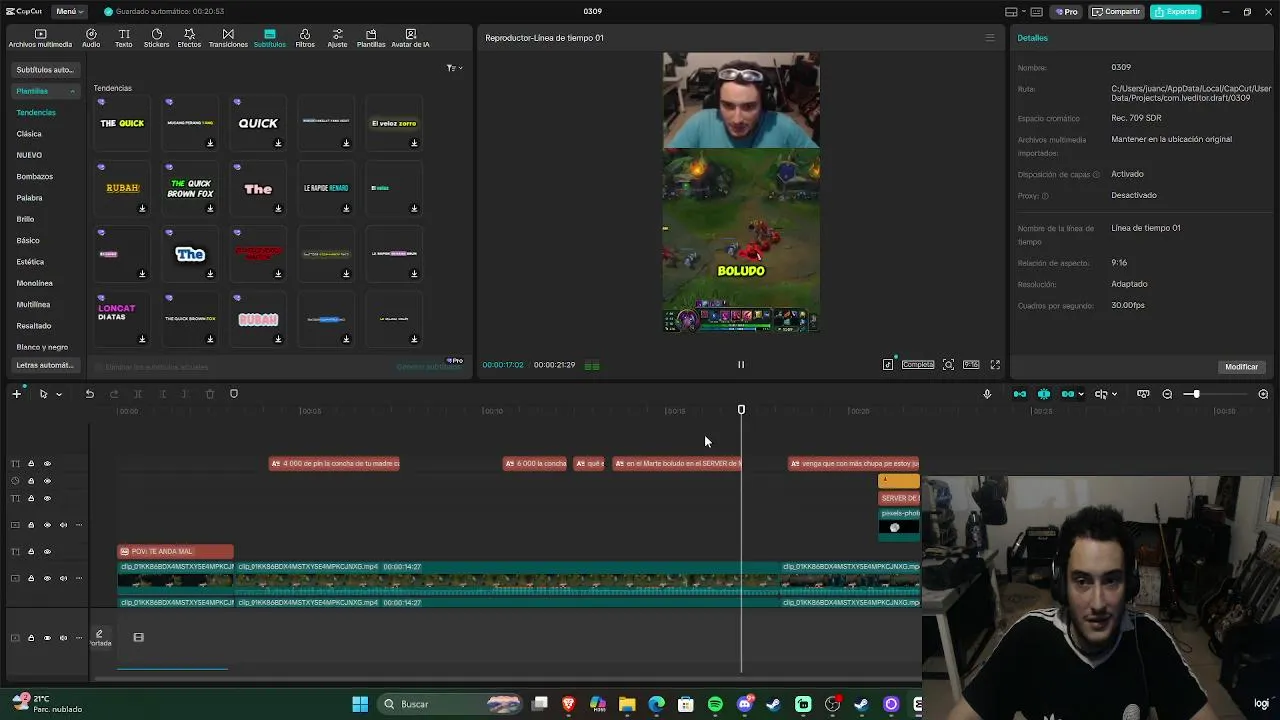Viewport: 1280px width, 720px height.
Task: Zoom in the timeline with plus magnifier
Action: pyautogui.click(x=1263, y=394)
